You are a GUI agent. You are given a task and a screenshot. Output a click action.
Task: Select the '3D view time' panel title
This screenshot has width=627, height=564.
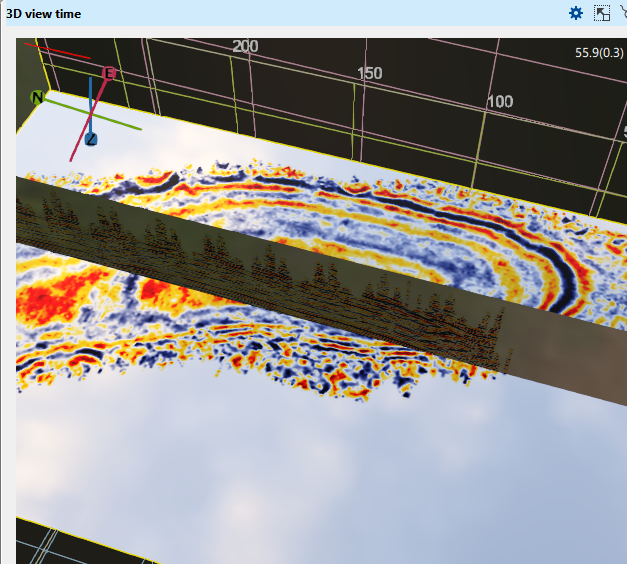click(43, 14)
